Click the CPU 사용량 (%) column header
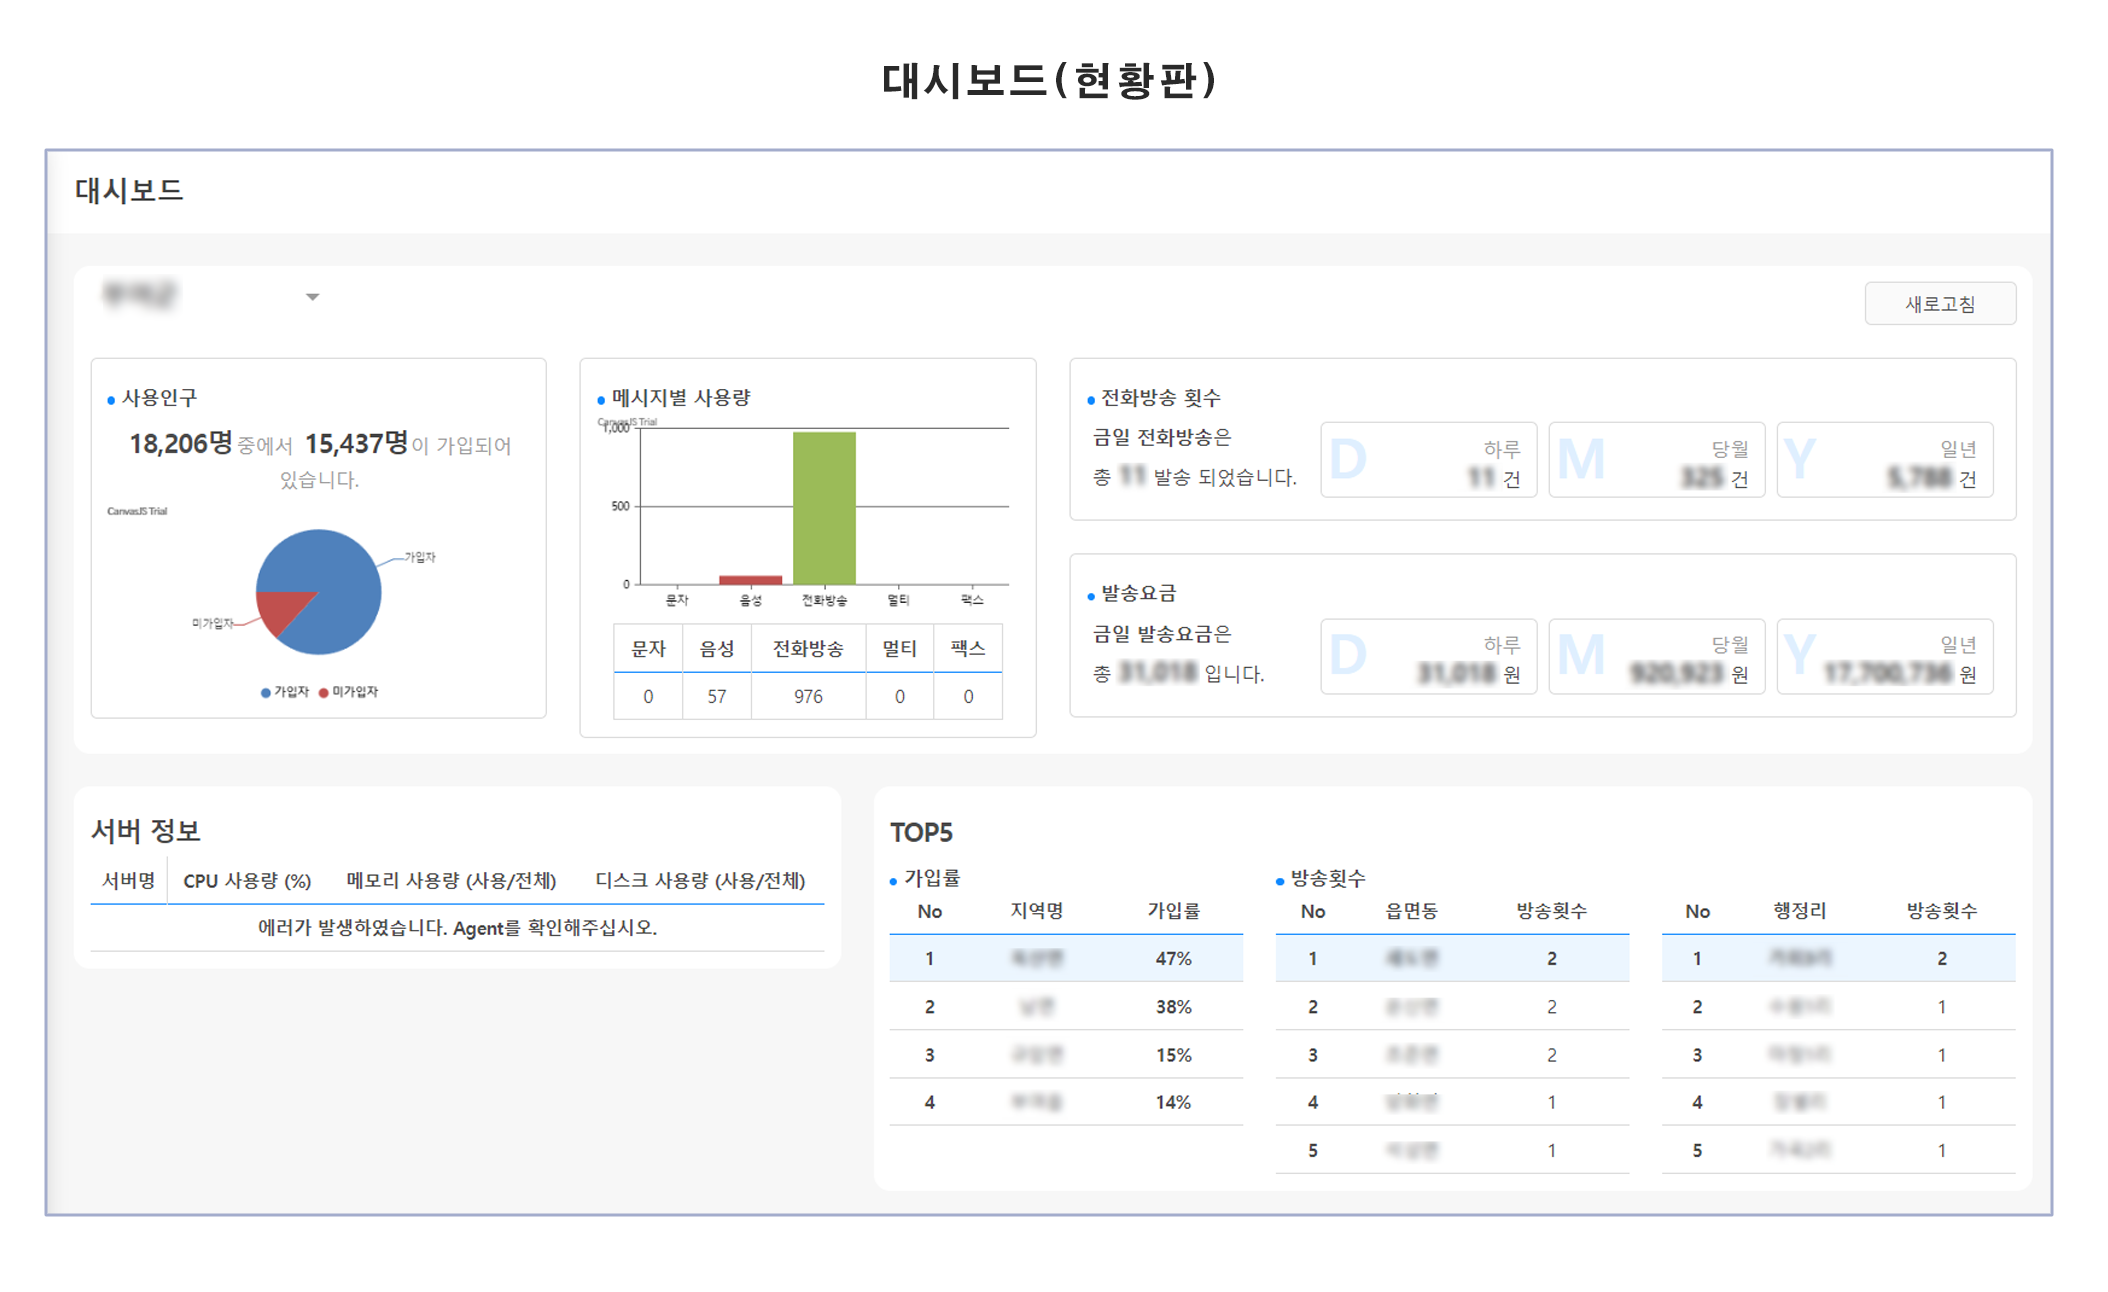The image size is (2108, 1292). click(x=247, y=881)
